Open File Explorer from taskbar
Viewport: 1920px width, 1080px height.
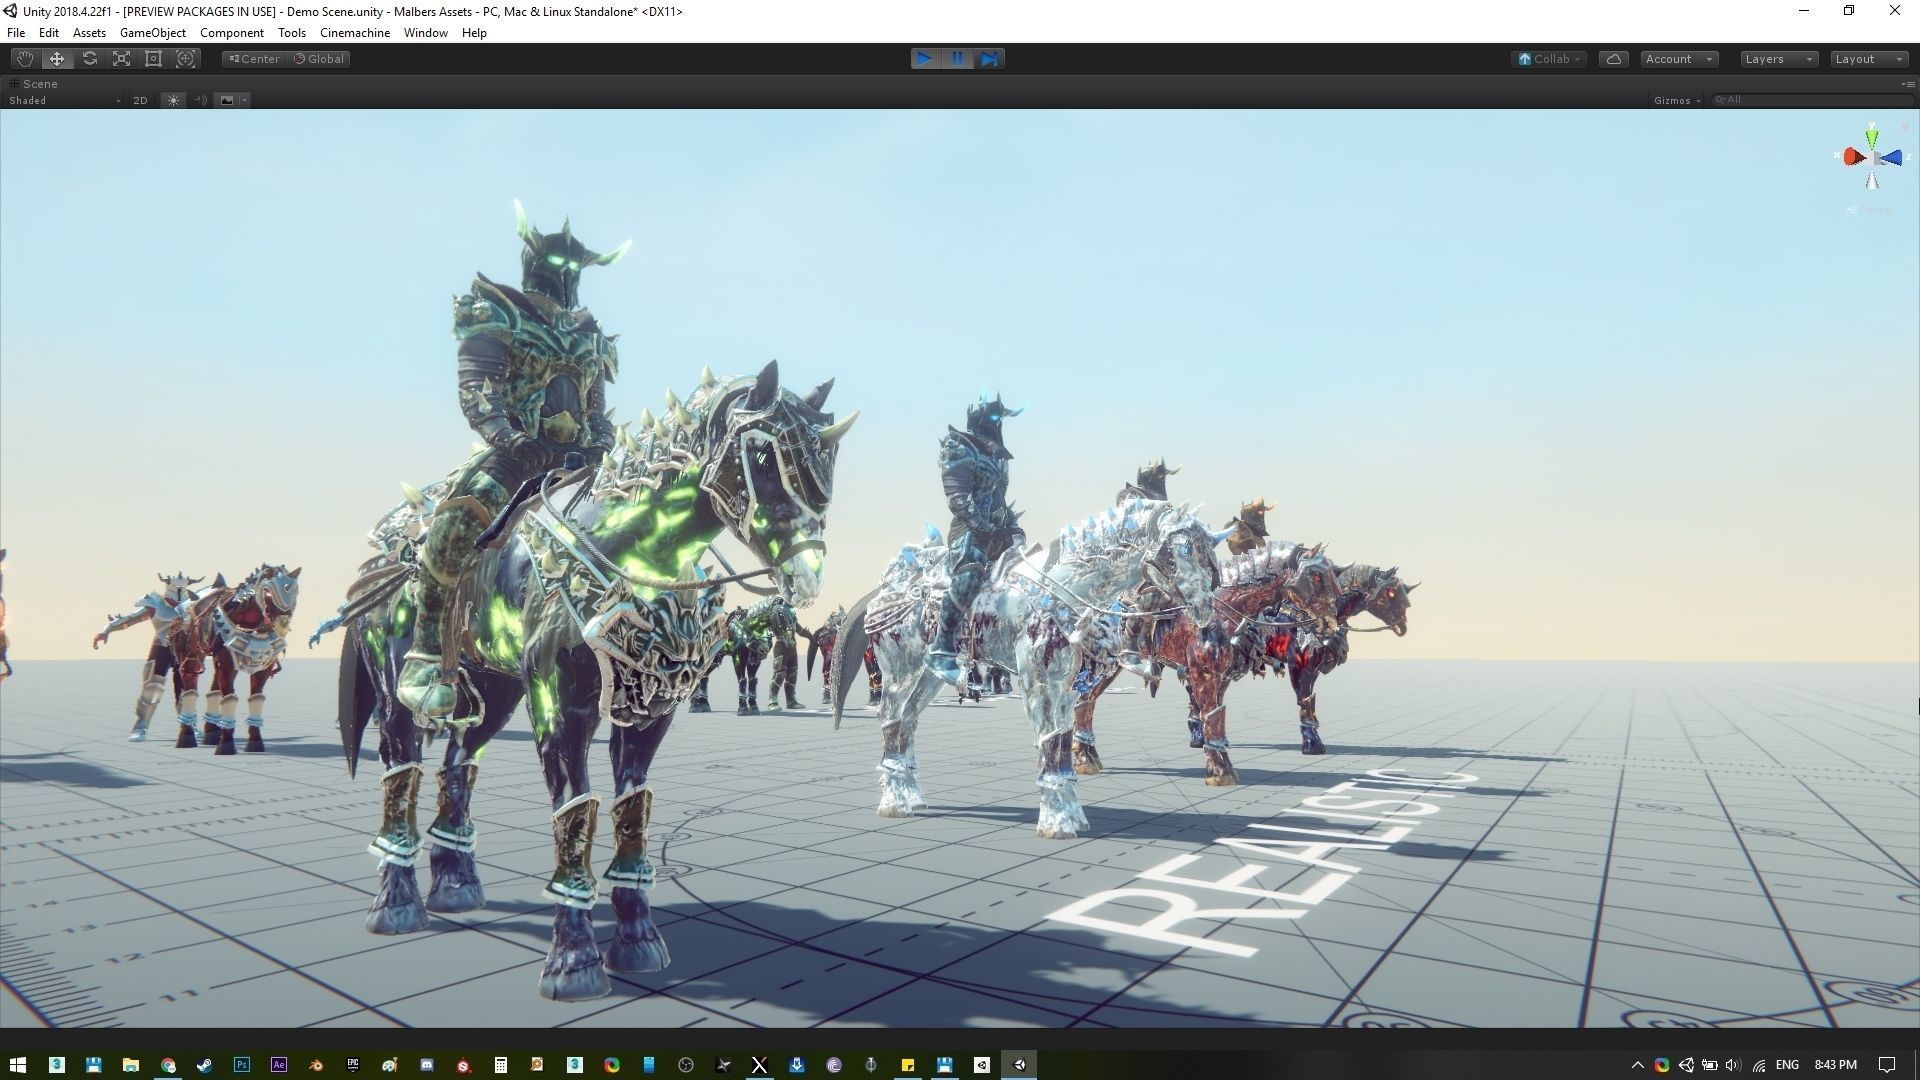coord(130,1065)
